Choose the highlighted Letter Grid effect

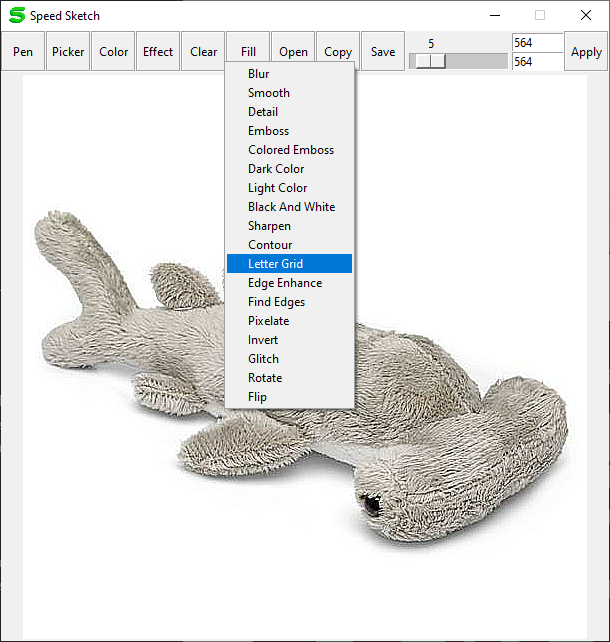pos(275,264)
